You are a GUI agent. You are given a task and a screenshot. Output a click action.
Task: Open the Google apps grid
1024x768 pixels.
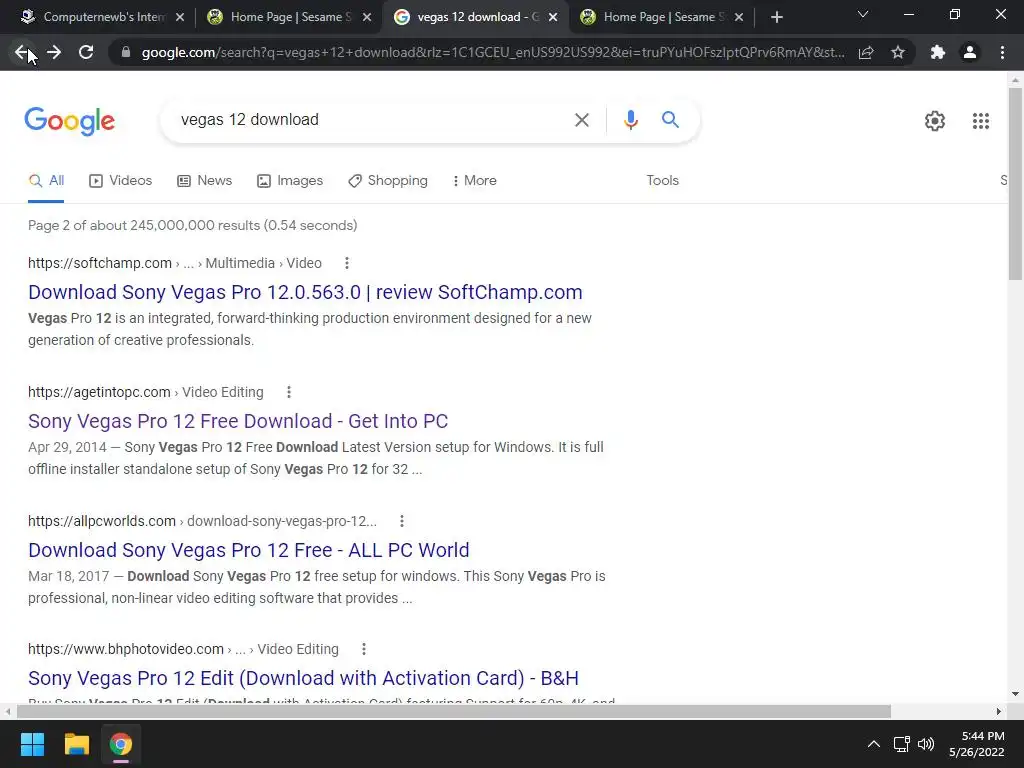[980, 121]
